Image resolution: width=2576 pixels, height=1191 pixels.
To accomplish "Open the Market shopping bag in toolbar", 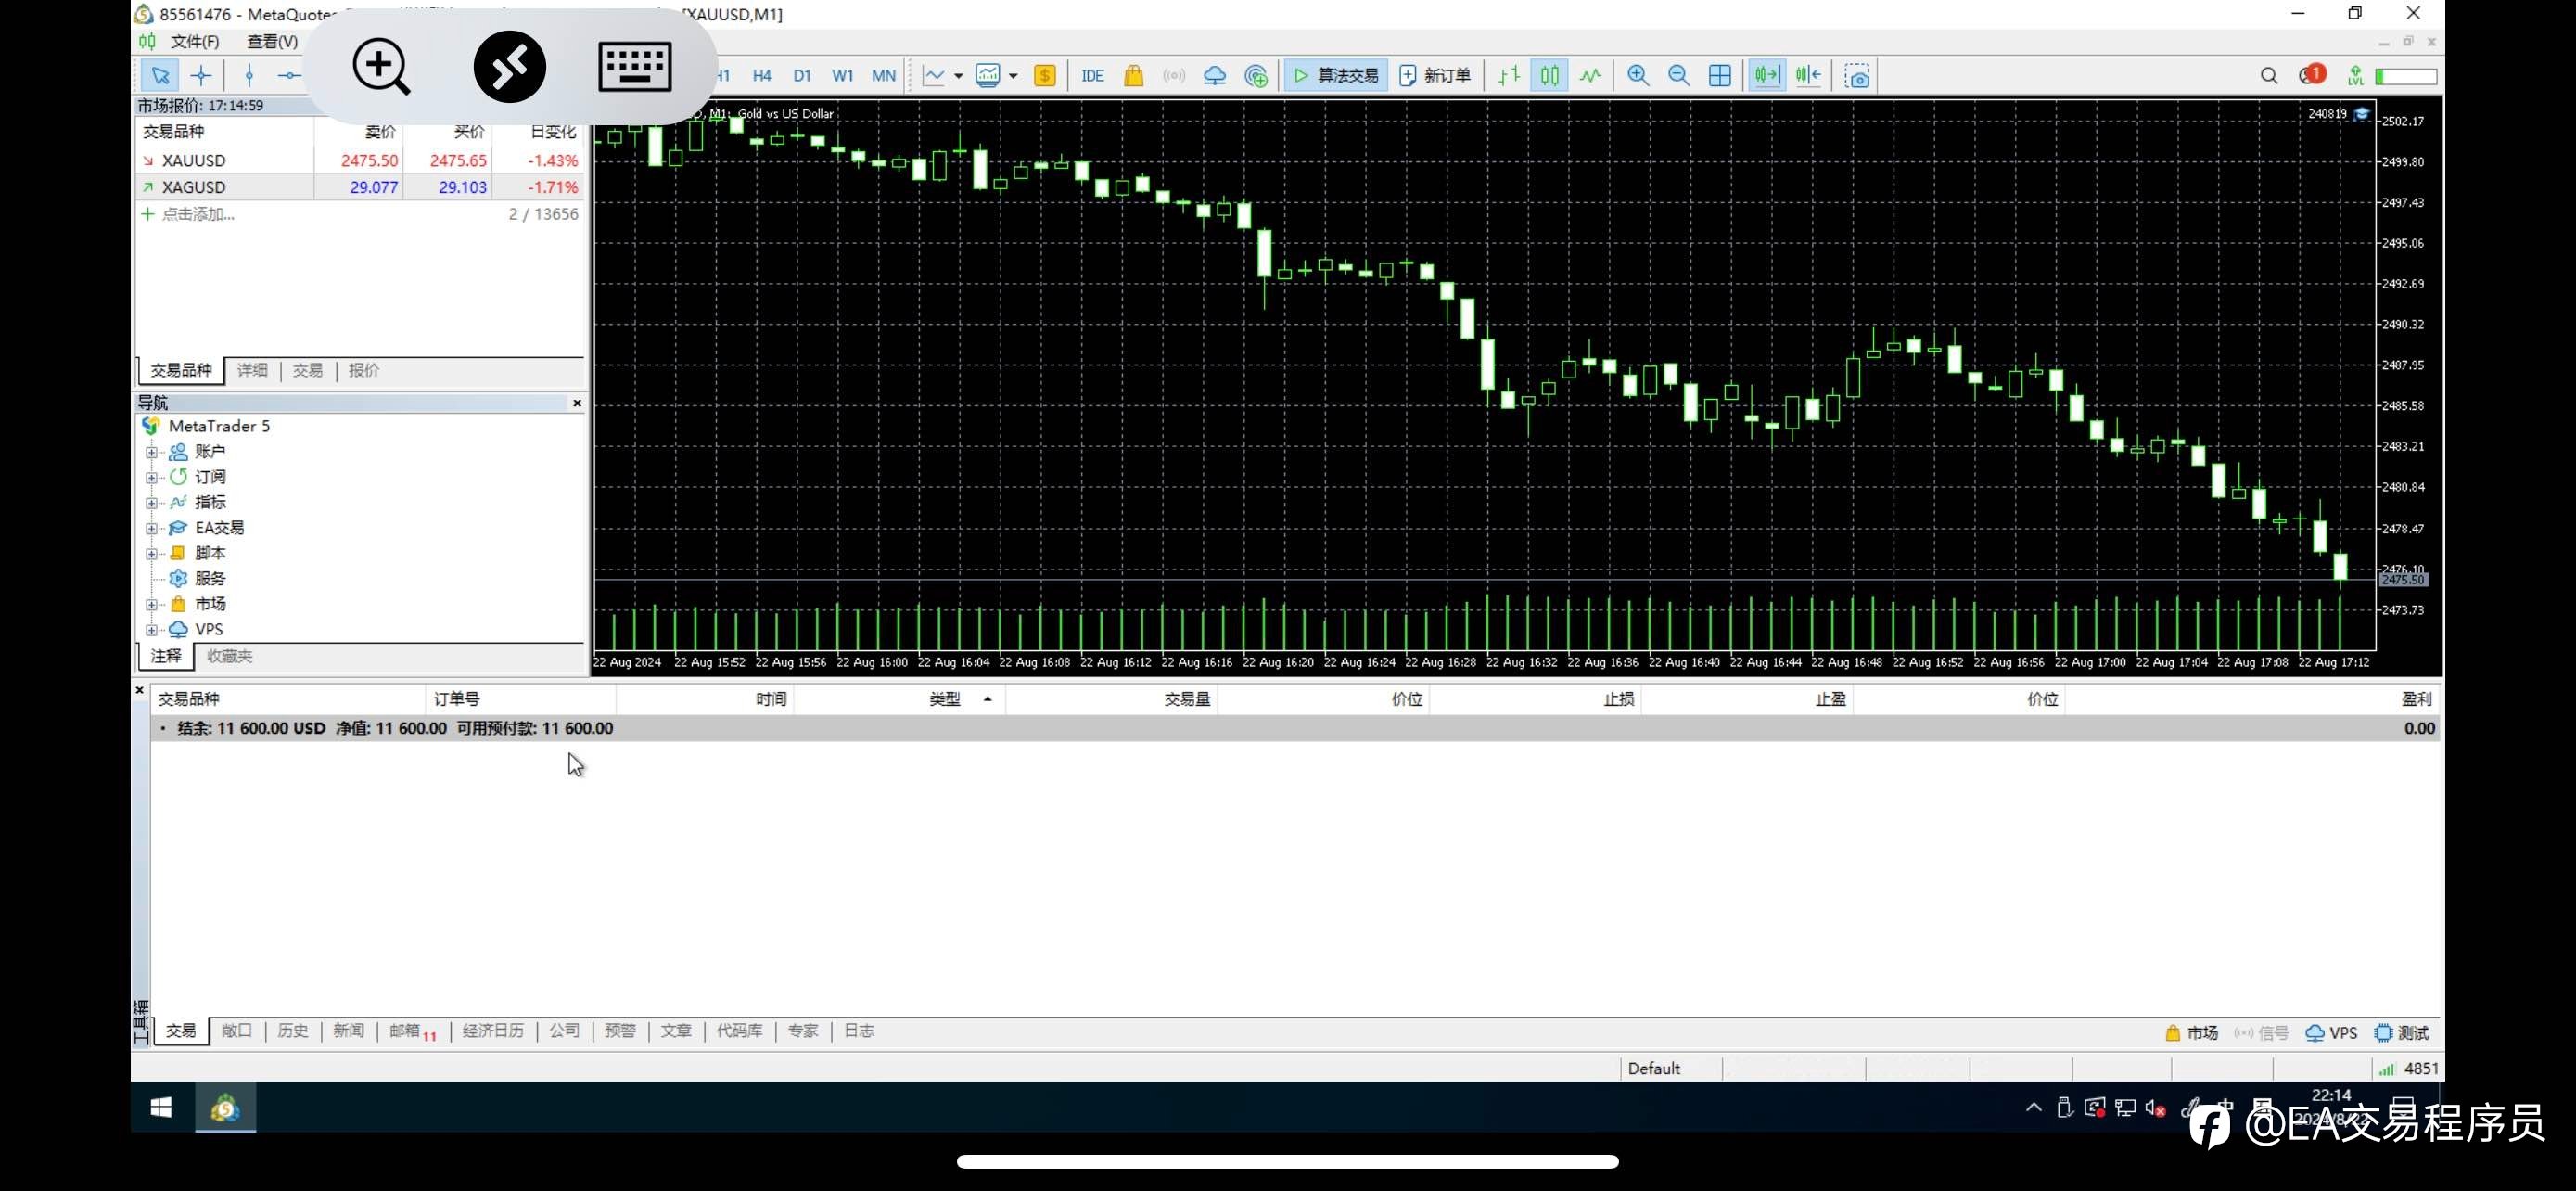I will [x=1133, y=75].
